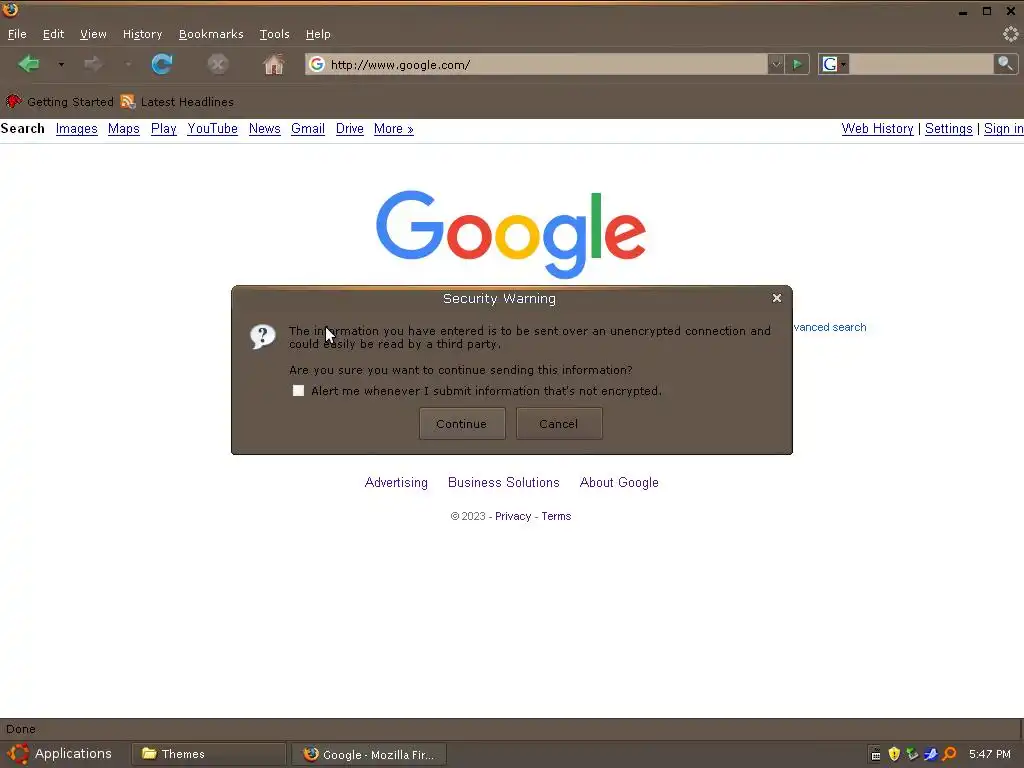Open the File menu
This screenshot has height=768, width=1024.
[x=17, y=34]
